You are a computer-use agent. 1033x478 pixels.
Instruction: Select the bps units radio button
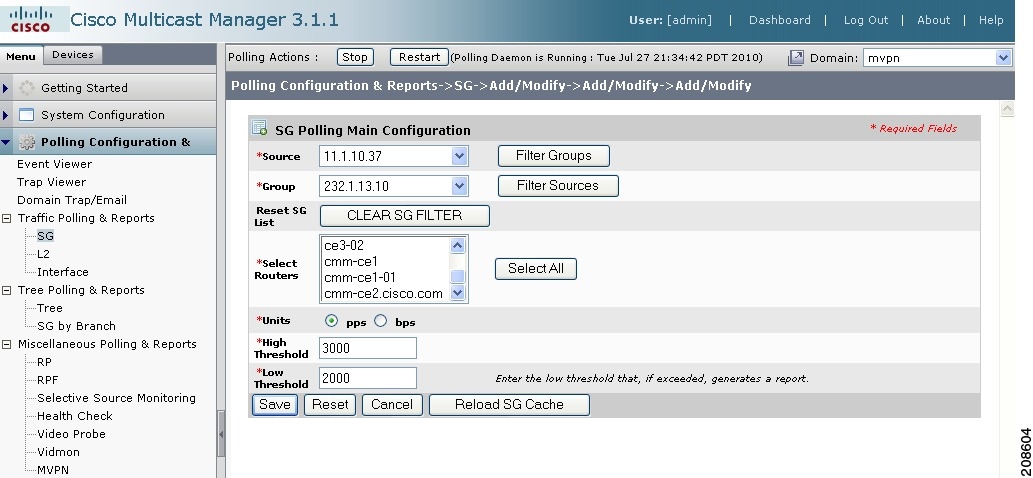point(380,321)
